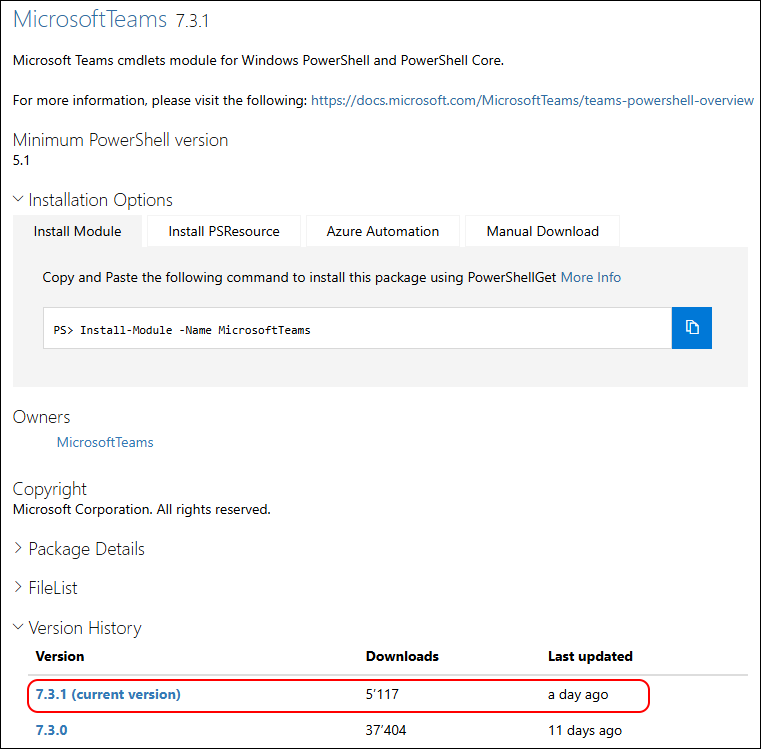Click the module description about cmdlets
Image resolution: width=761 pixels, height=749 pixels.
258,60
